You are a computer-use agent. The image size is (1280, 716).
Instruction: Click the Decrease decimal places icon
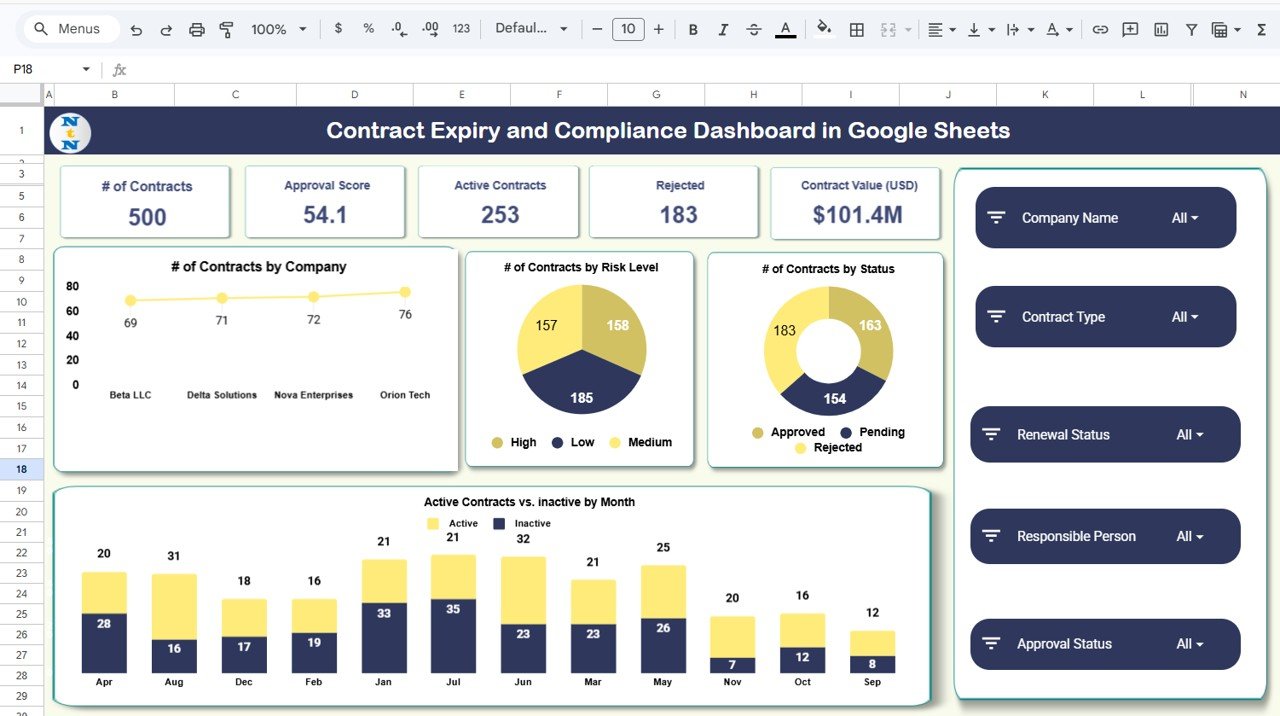point(398,28)
